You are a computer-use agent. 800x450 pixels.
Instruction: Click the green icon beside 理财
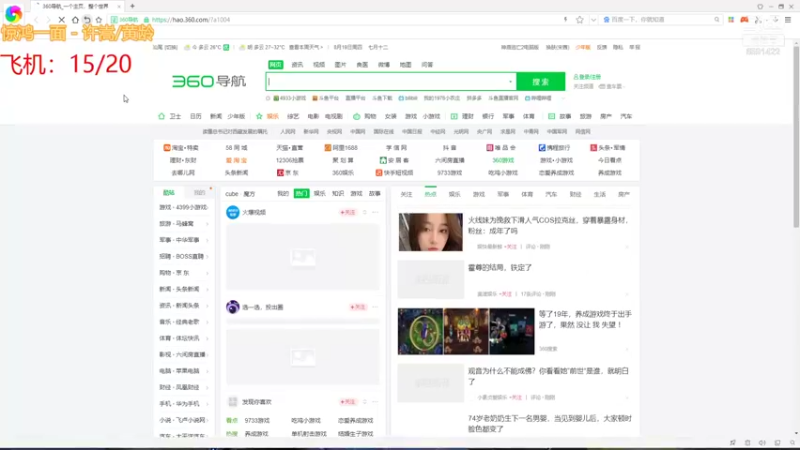coord(454,116)
